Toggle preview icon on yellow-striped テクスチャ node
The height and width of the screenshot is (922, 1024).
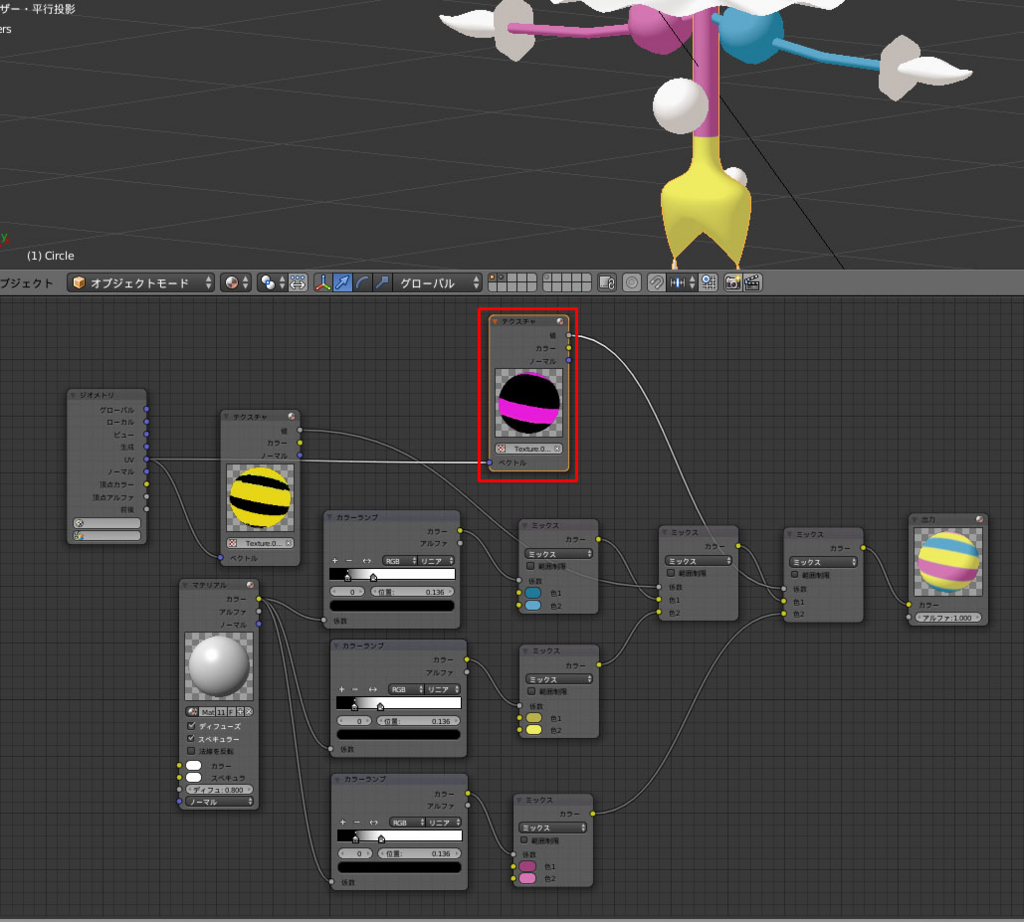291,417
